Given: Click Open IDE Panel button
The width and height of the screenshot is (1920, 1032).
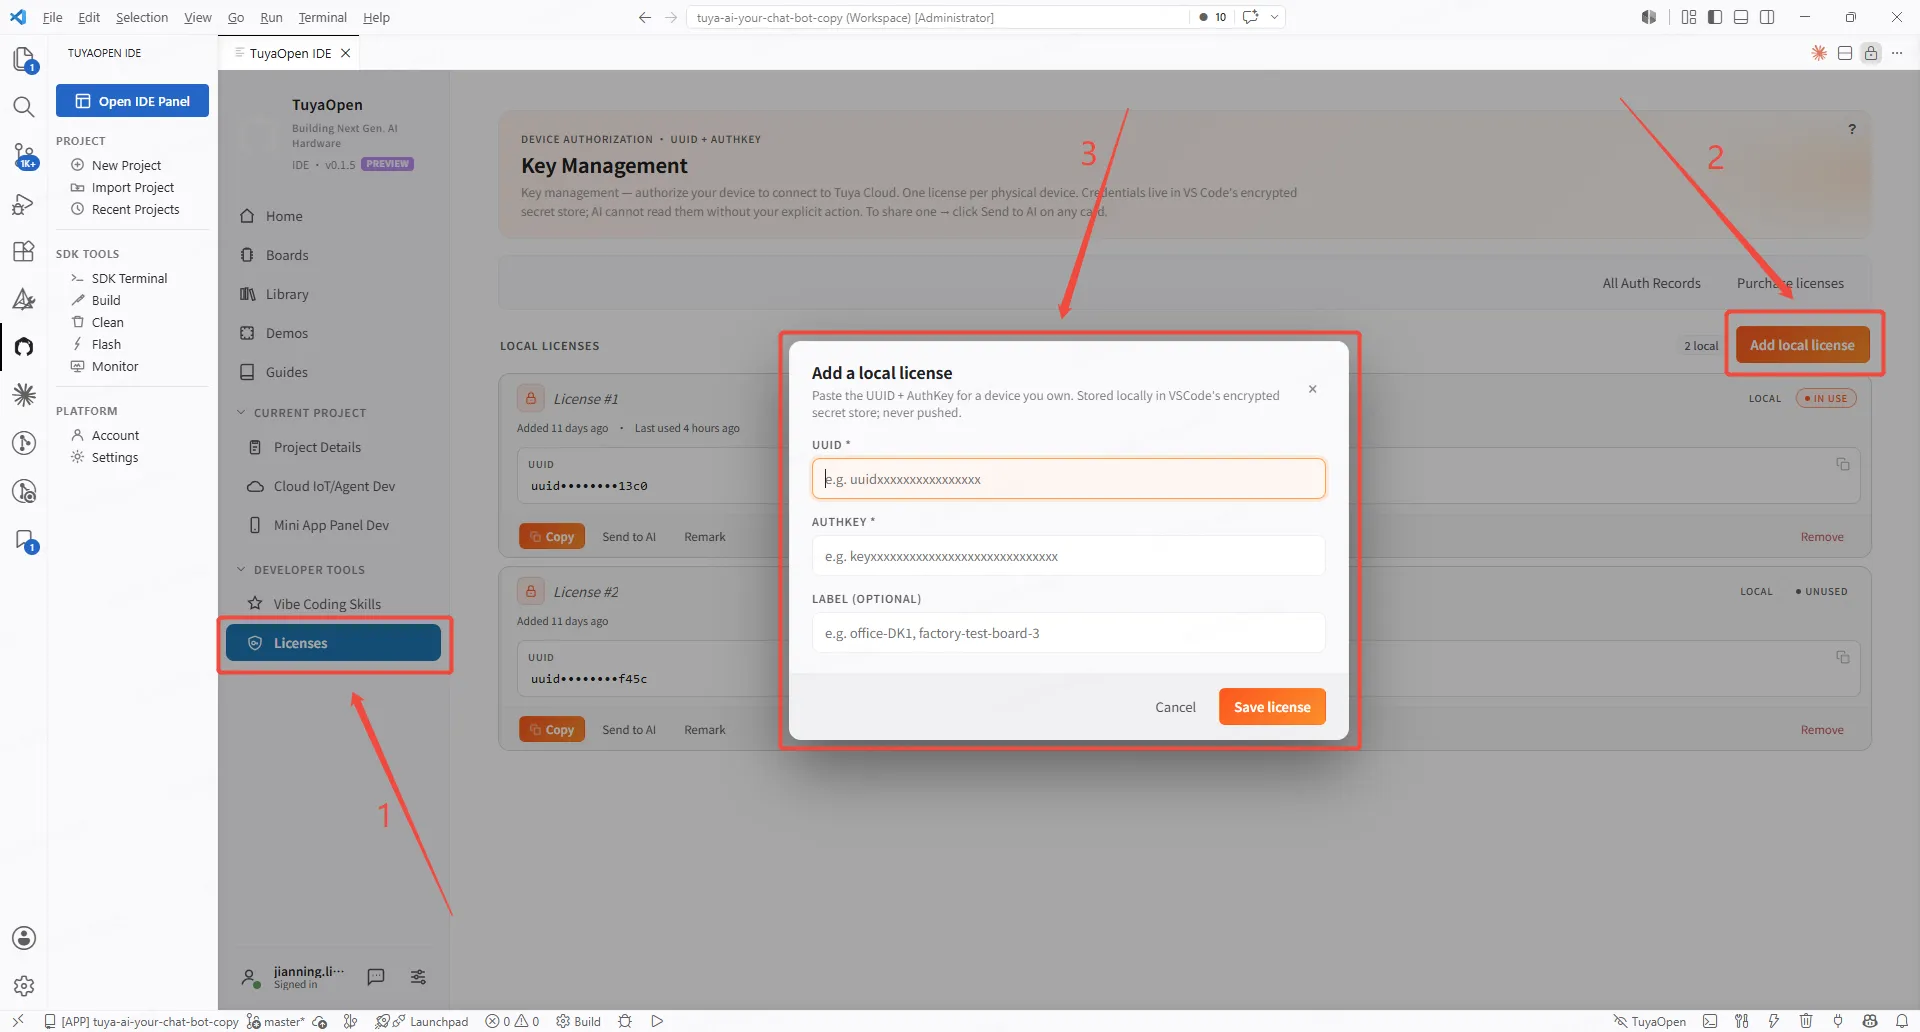Looking at the screenshot, I should (x=132, y=101).
